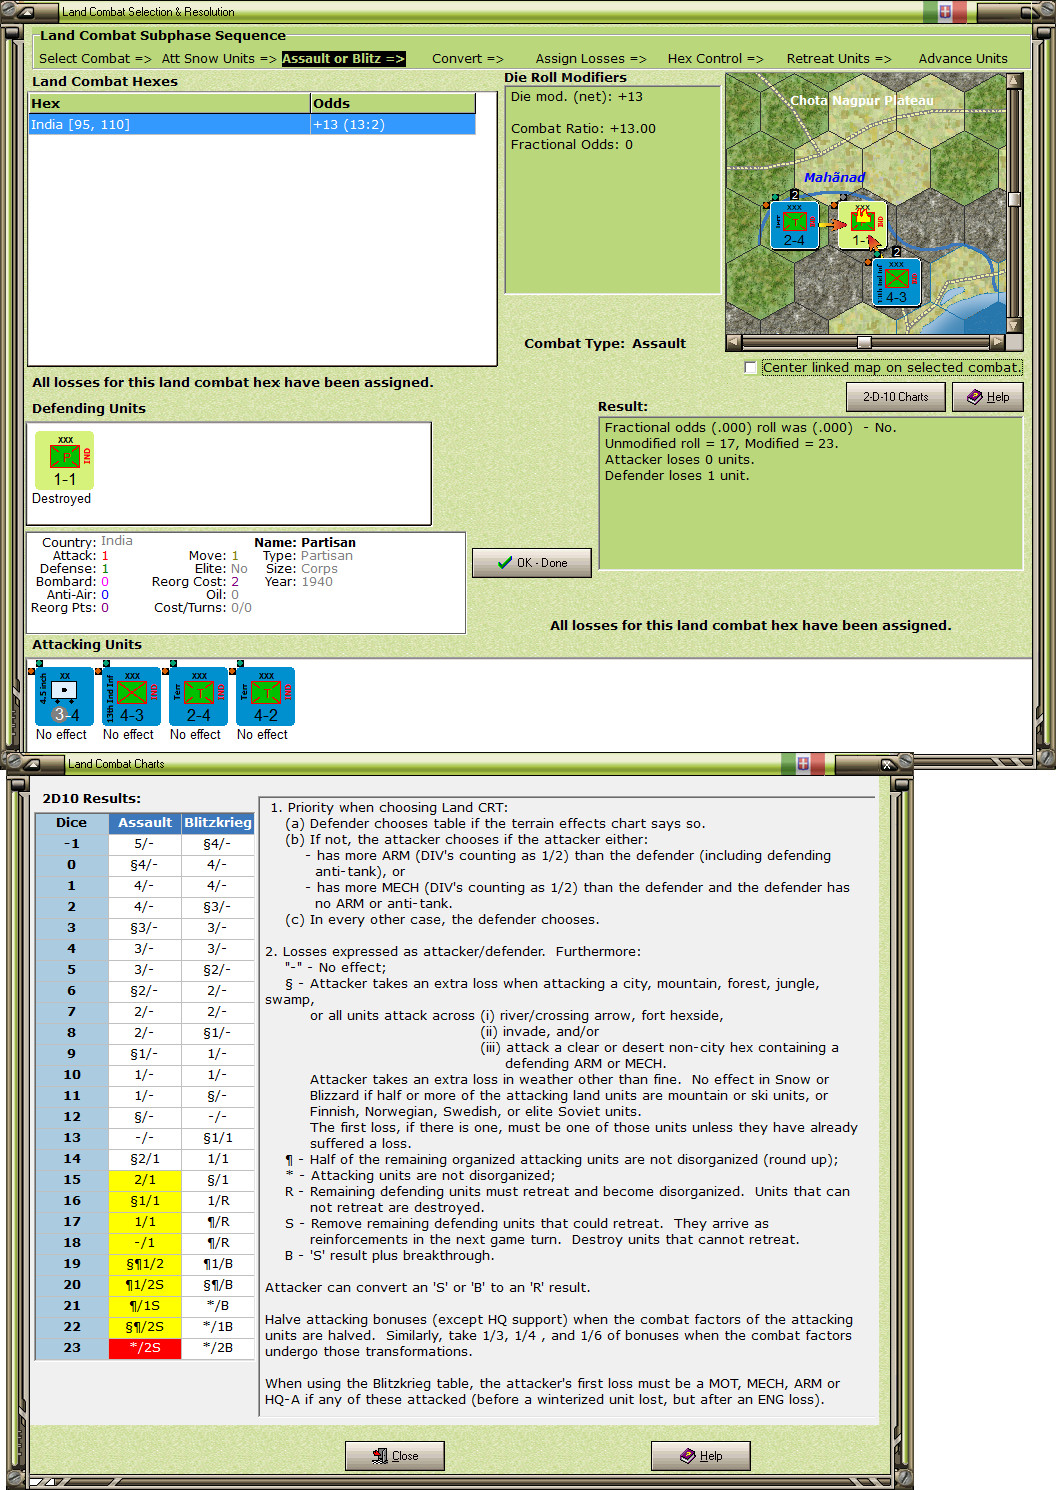Click the map's vertical scrollbar thumb

(x=1014, y=199)
